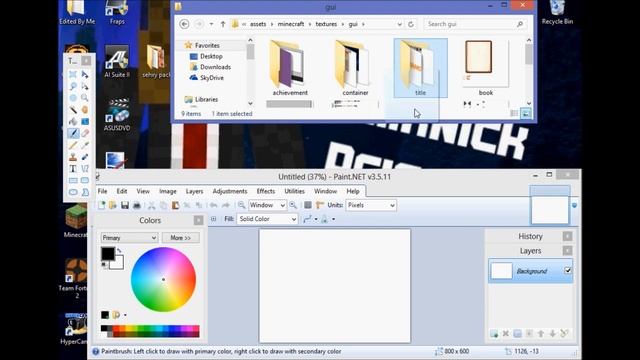Click Explorer Back navigation button
The image size is (640, 360).
(x=184, y=24)
